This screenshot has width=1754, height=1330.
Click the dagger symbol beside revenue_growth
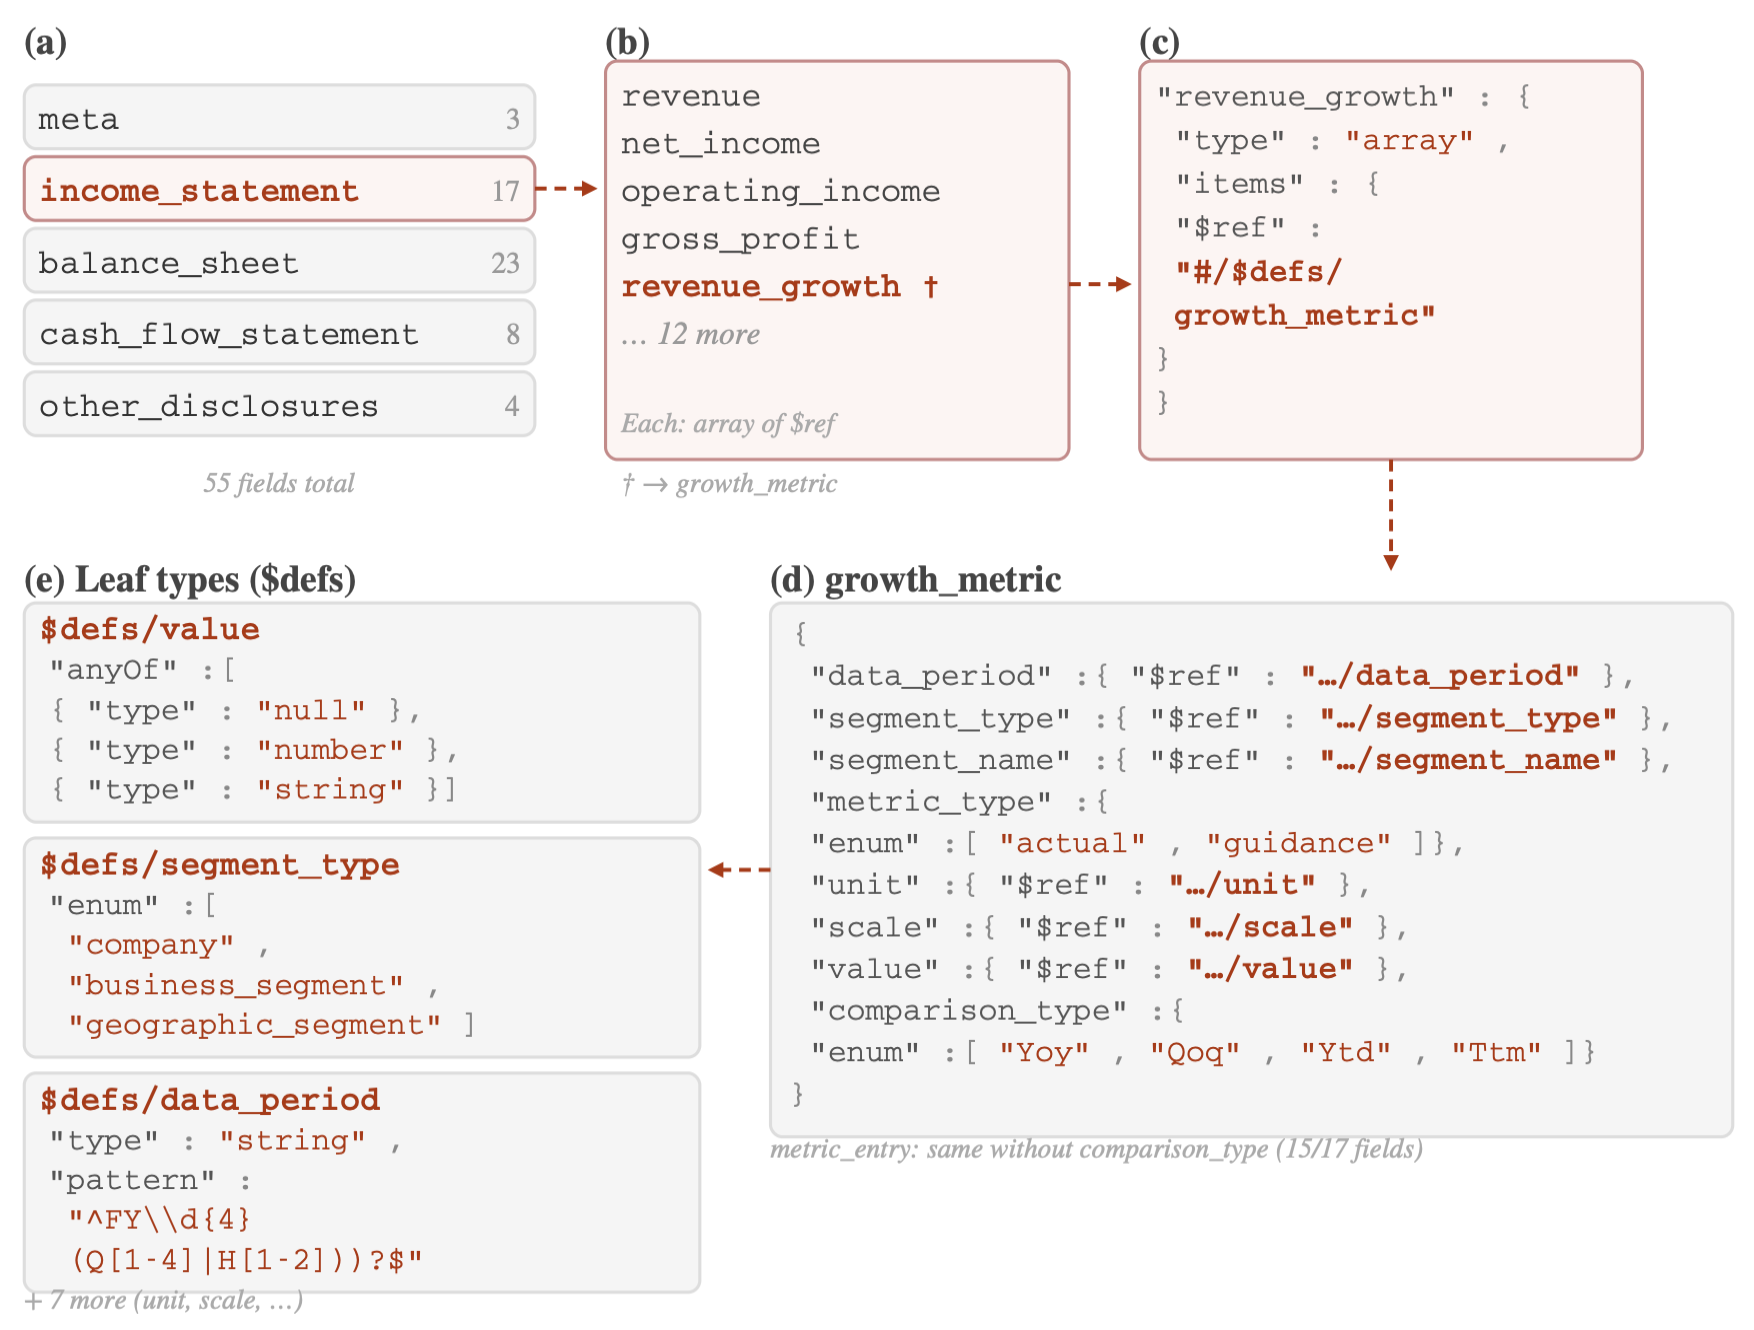coord(931,287)
